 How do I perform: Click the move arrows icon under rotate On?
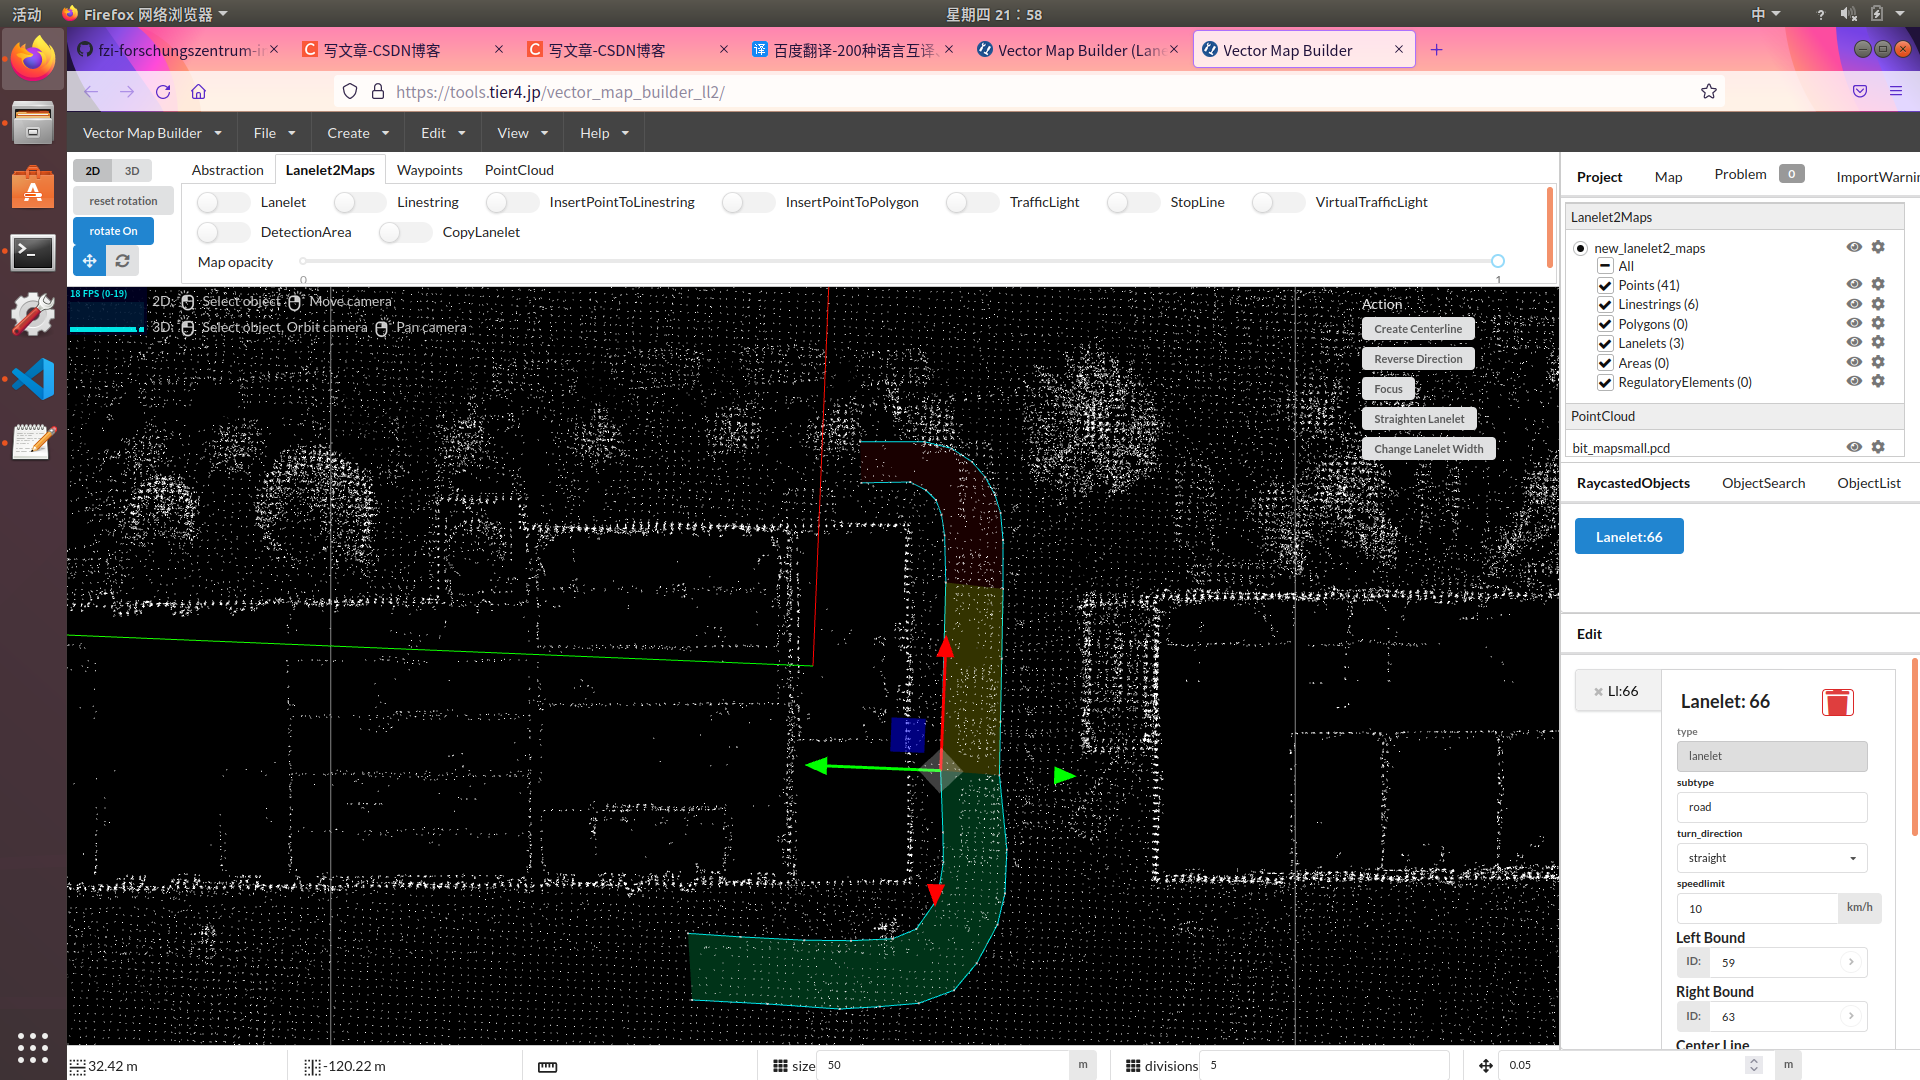(x=90, y=261)
